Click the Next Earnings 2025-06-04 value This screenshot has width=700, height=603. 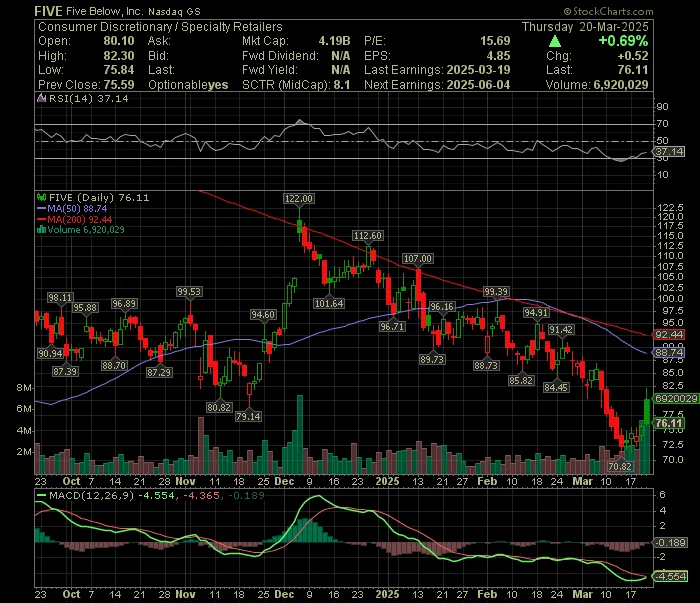[x=478, y=85]
